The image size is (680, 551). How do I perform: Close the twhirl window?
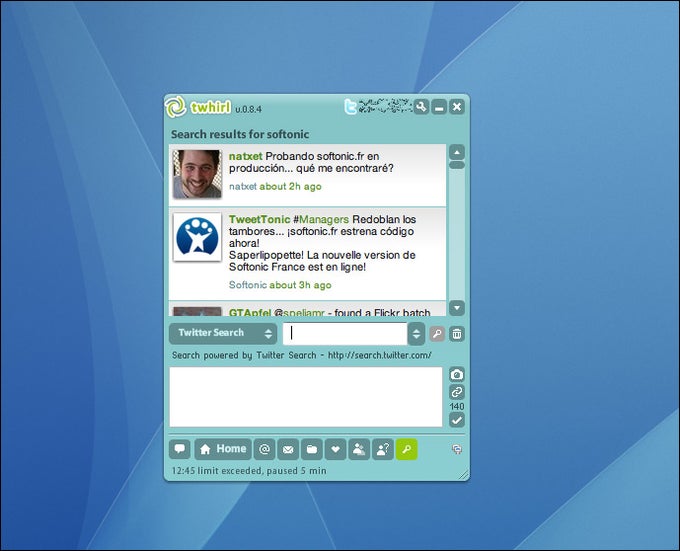pos(457,107)
